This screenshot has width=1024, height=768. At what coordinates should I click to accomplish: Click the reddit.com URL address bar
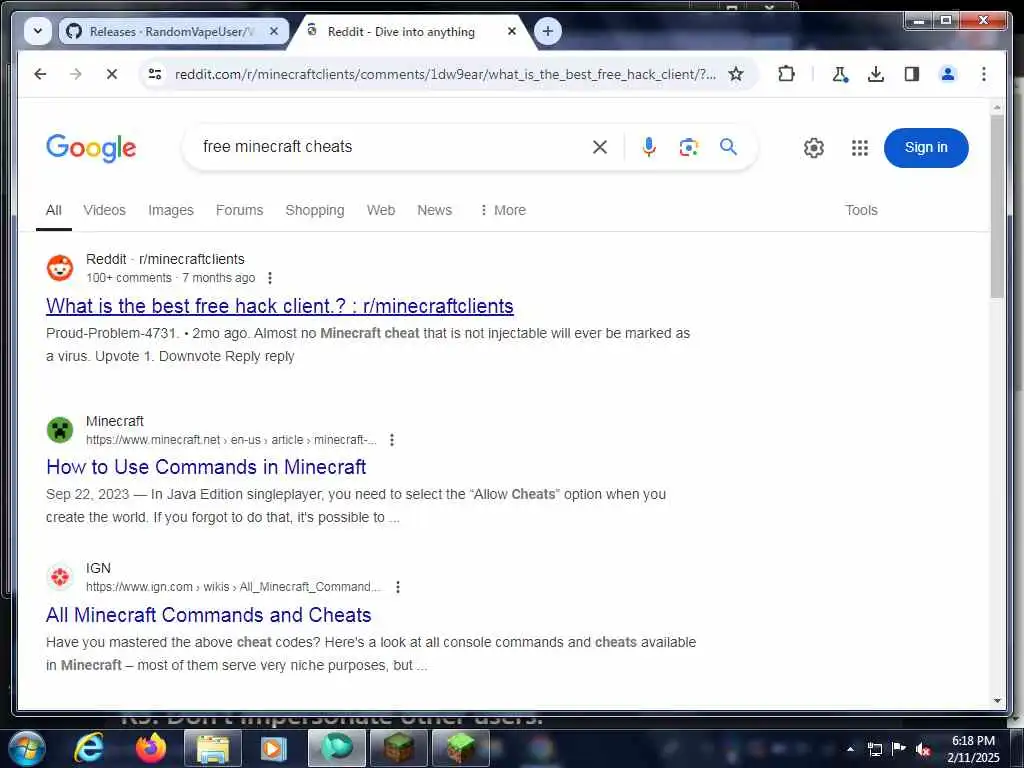pos(445,74)
